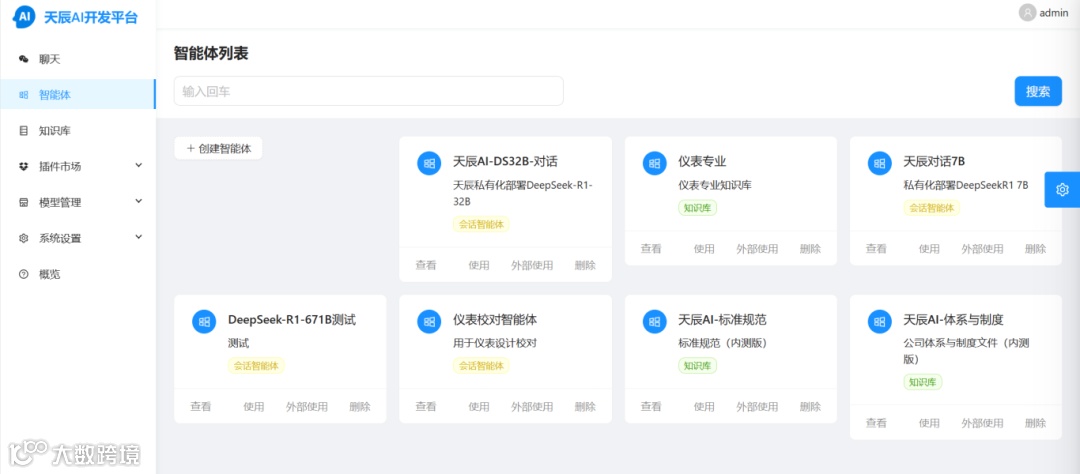Click 外部使用 on 天辰AI-体系与制度 card

coord(982,423)
